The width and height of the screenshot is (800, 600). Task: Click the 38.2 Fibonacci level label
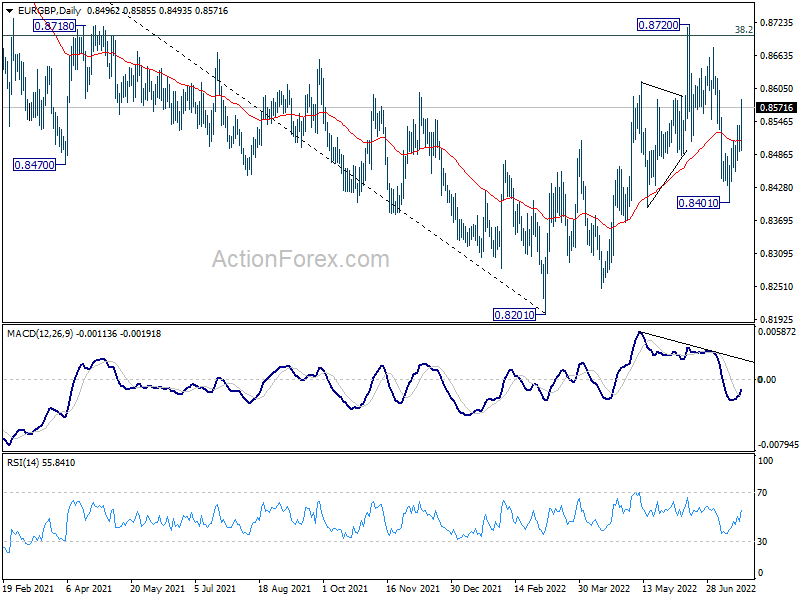point(743,30)
